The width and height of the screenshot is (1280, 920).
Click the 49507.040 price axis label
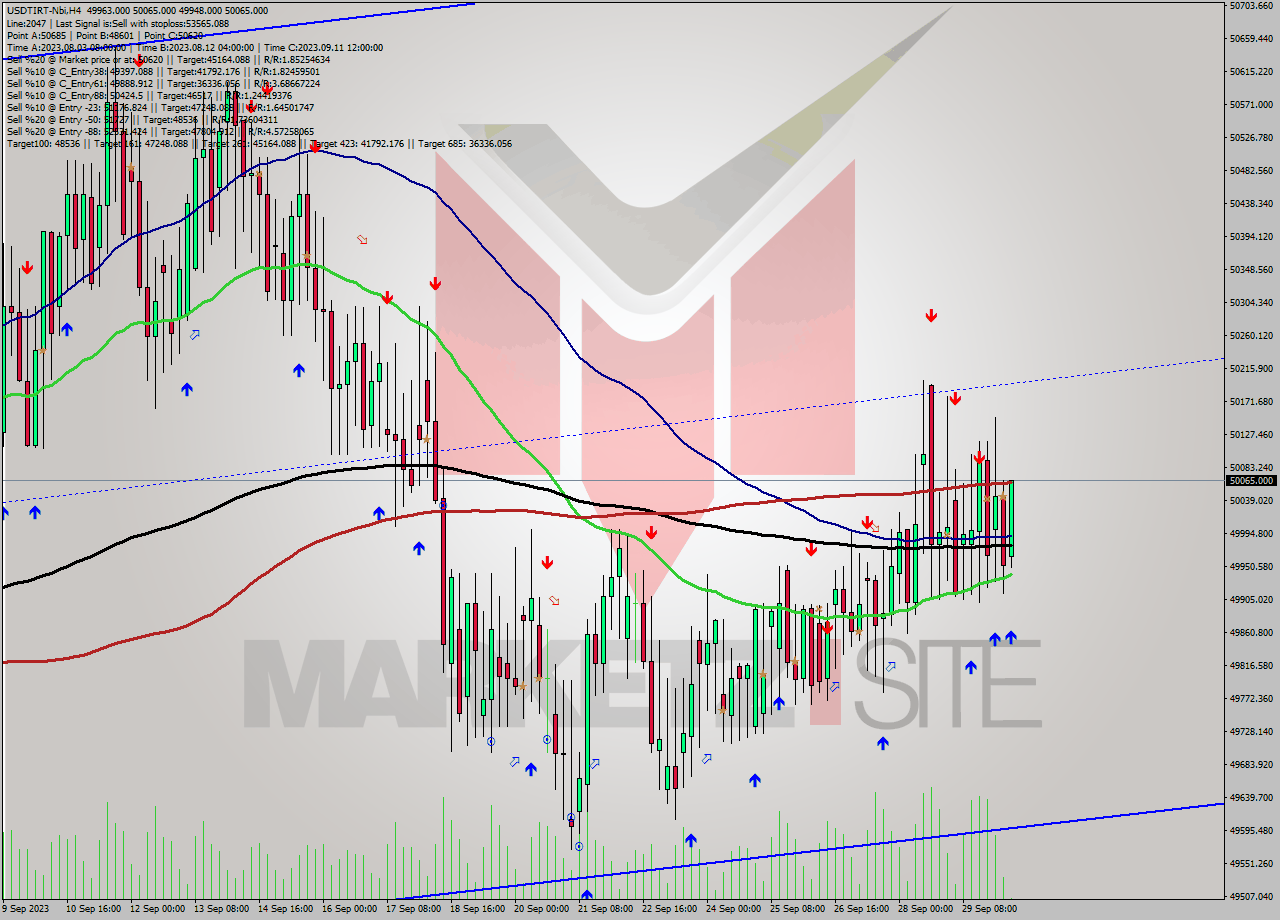[x=1251, y=896]
